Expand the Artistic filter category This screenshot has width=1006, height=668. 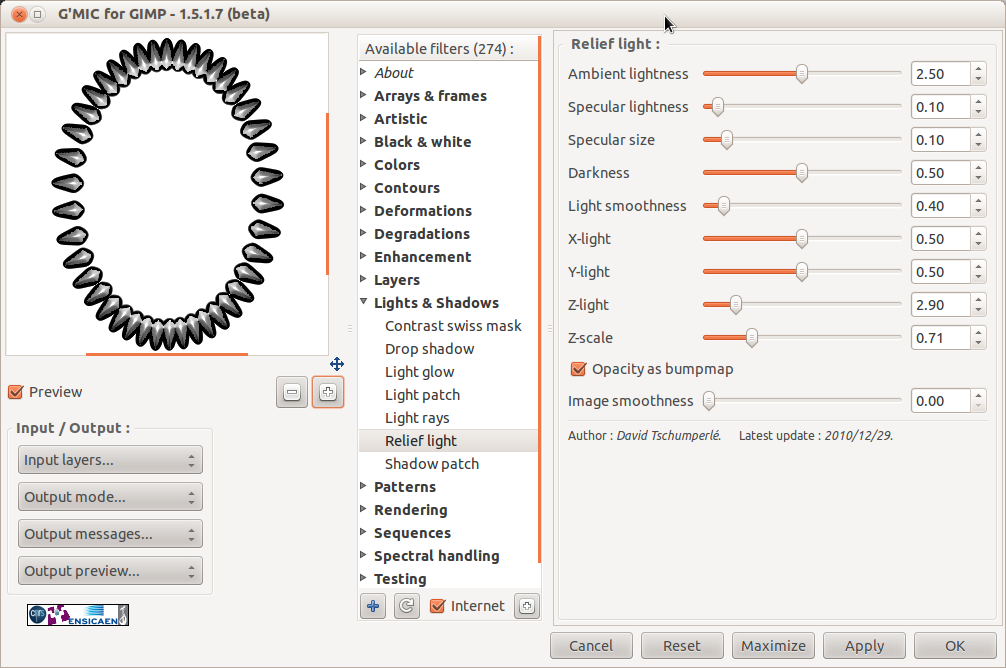click(x=364, y=119)
